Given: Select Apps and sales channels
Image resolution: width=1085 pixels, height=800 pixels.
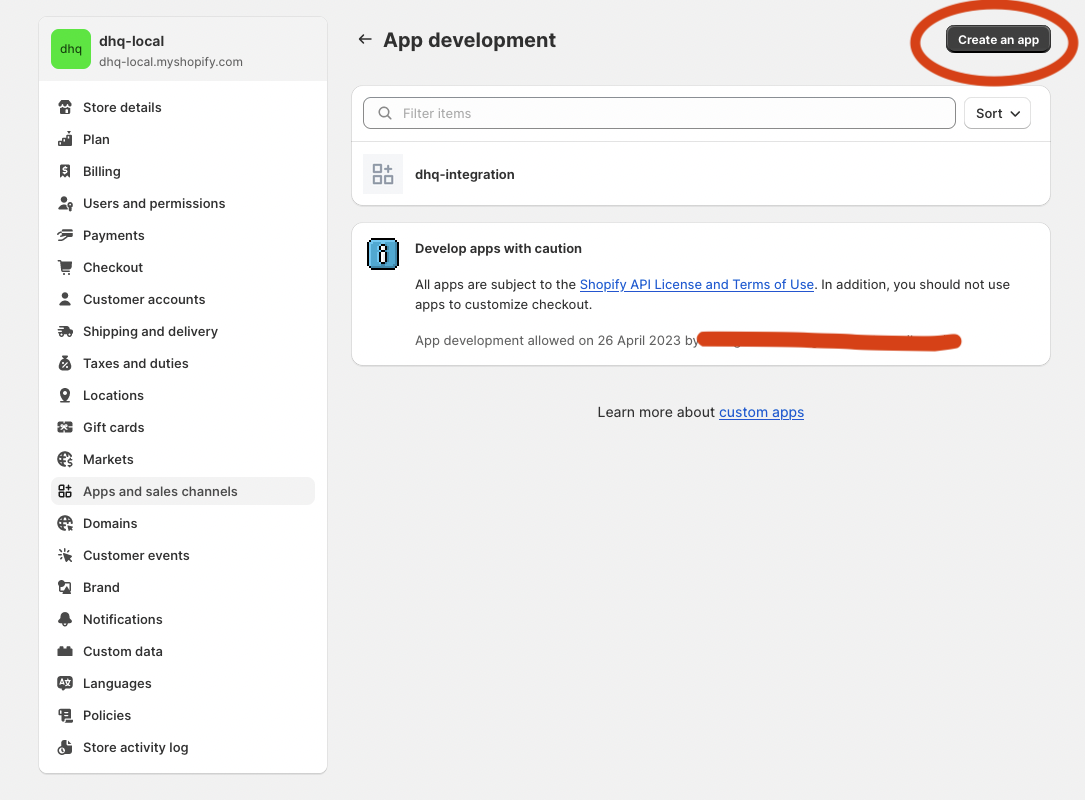Looking at the screenshot, I should pyautogui.click(x=183, y=491).
